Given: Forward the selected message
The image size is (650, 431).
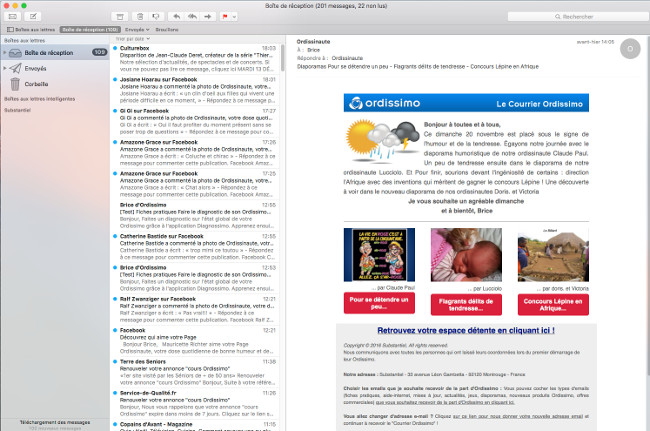Looking at the screenshot, I should [x=208, y=17].
